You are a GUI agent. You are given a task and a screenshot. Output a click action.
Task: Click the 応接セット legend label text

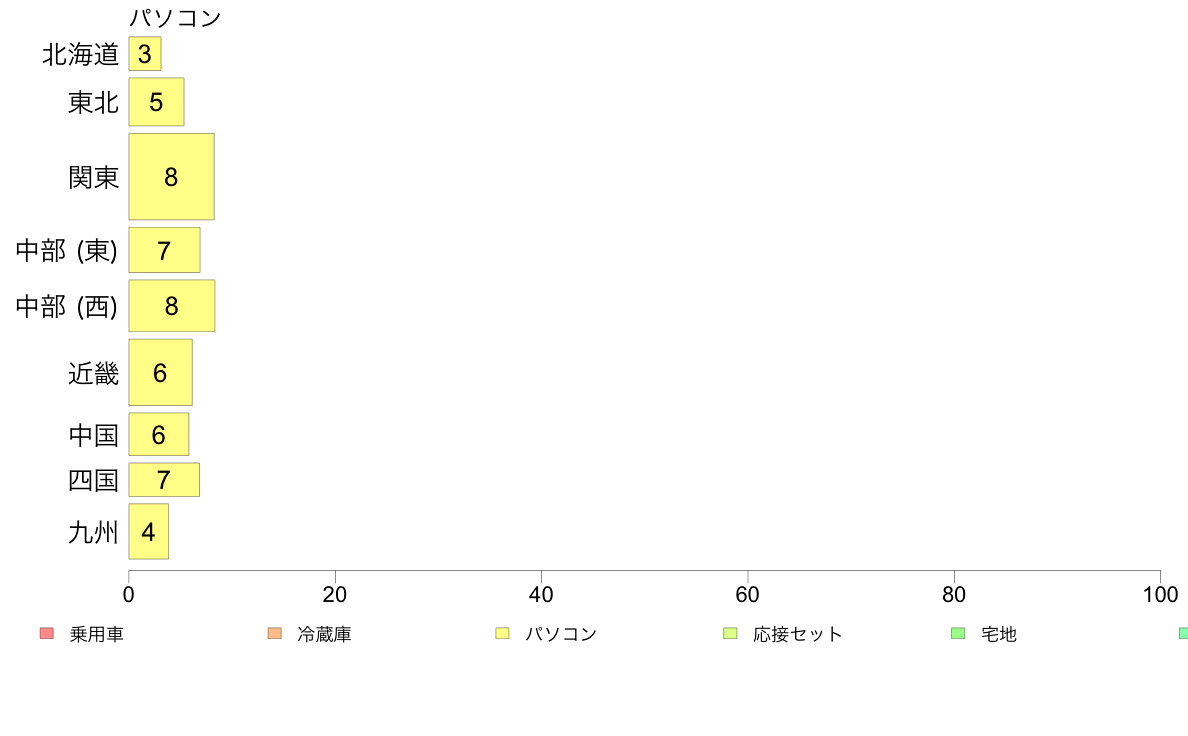click(798, 634)
